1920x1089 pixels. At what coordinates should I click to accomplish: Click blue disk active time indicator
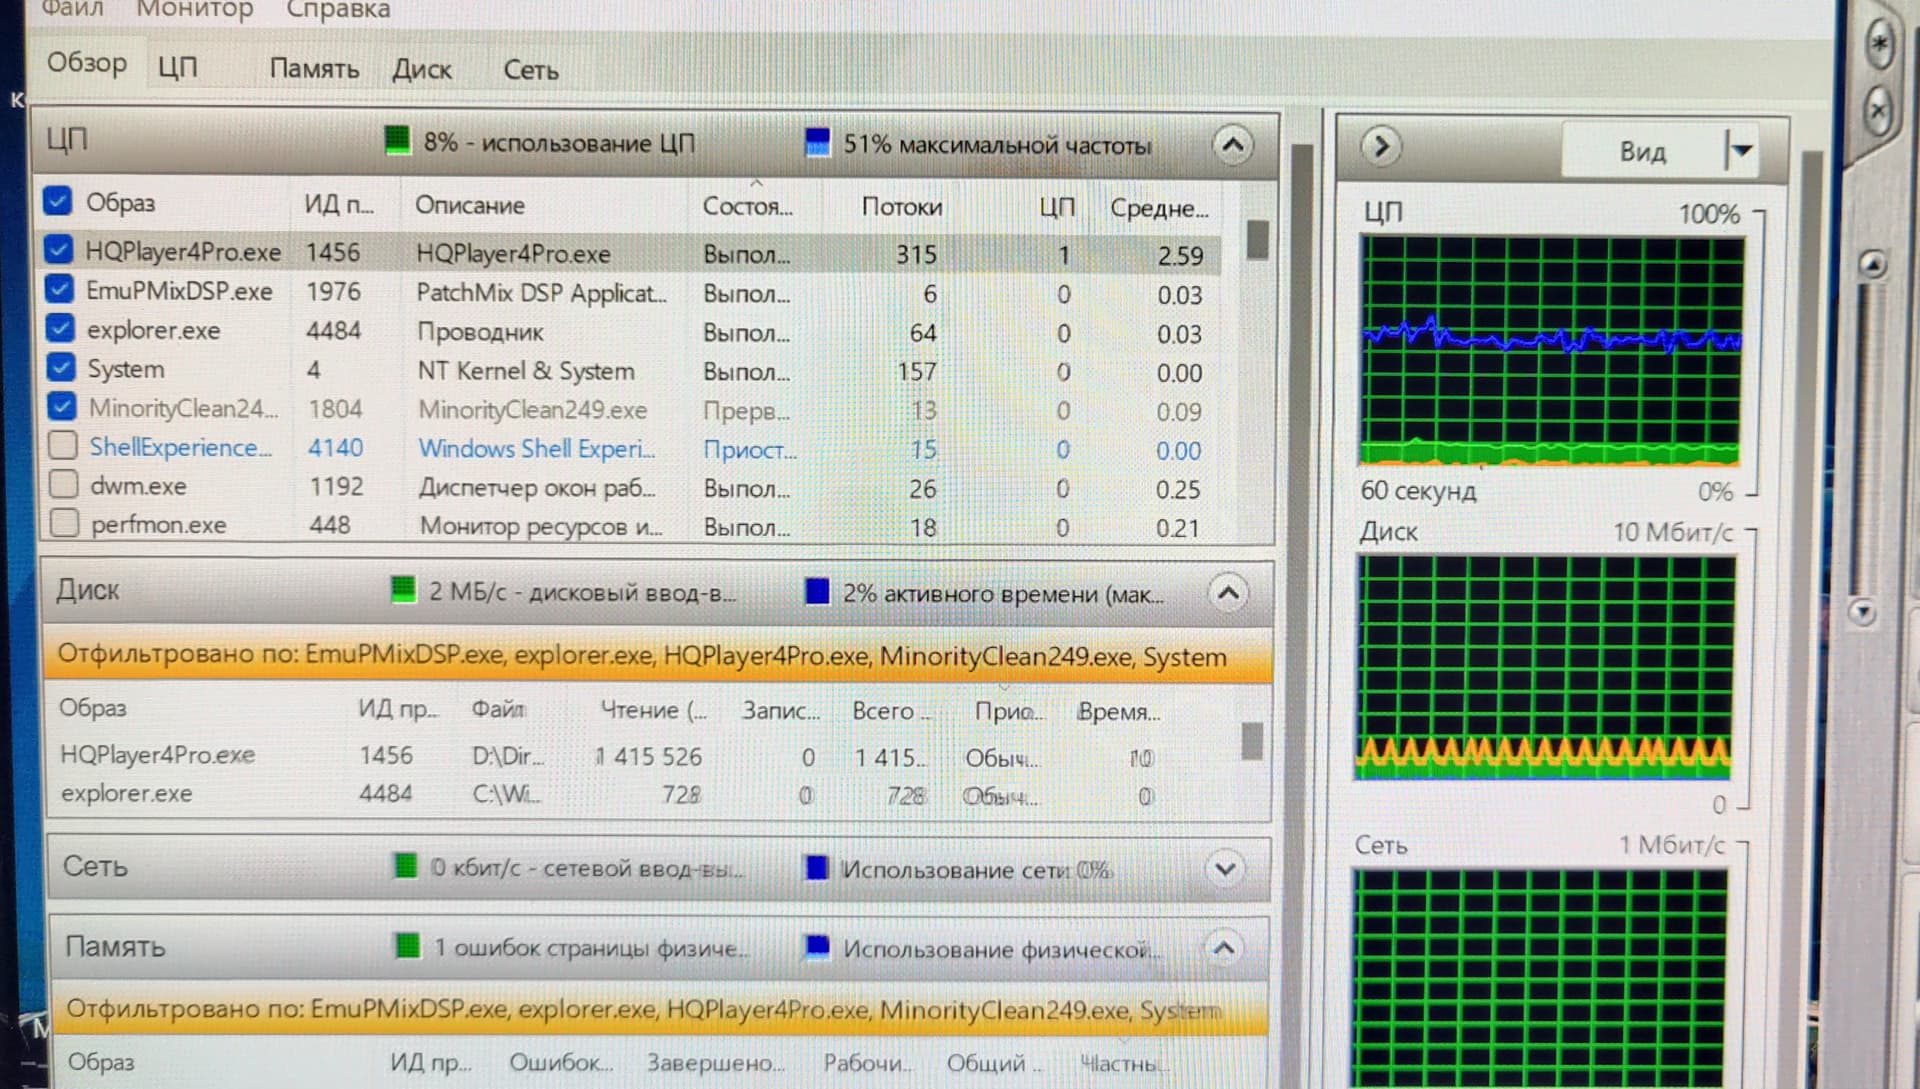(x=817, y=592)
